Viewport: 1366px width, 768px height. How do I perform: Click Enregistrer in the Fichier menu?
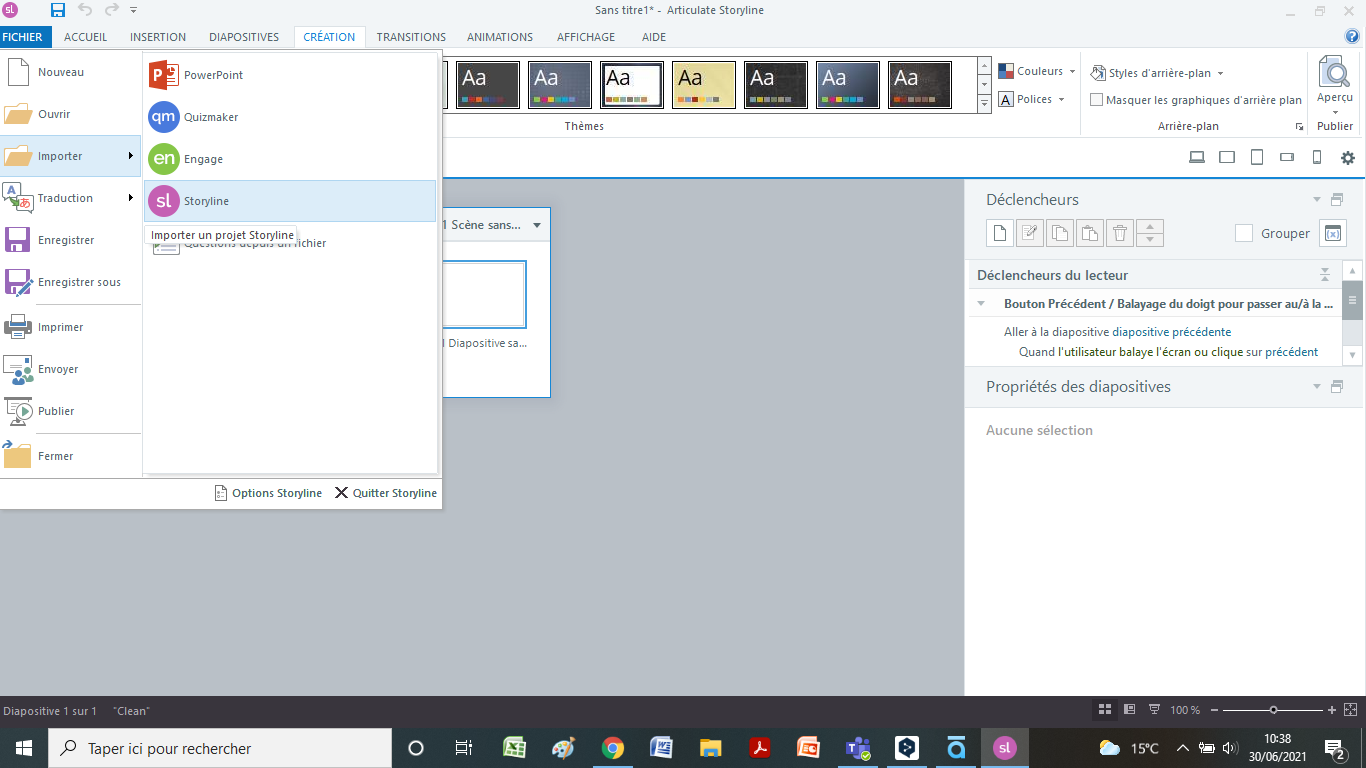coord(70,240)
